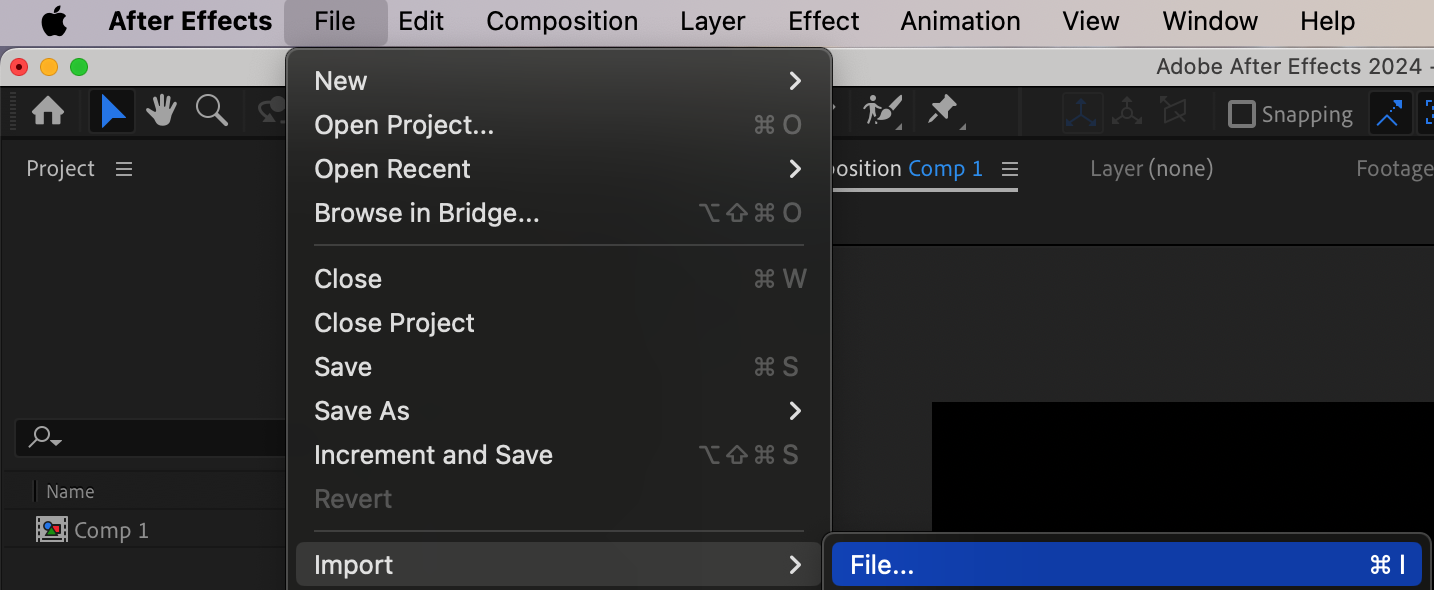The image size is (1434, 590).
Task: Open the Project panel menu
Action: pos(124,169)
